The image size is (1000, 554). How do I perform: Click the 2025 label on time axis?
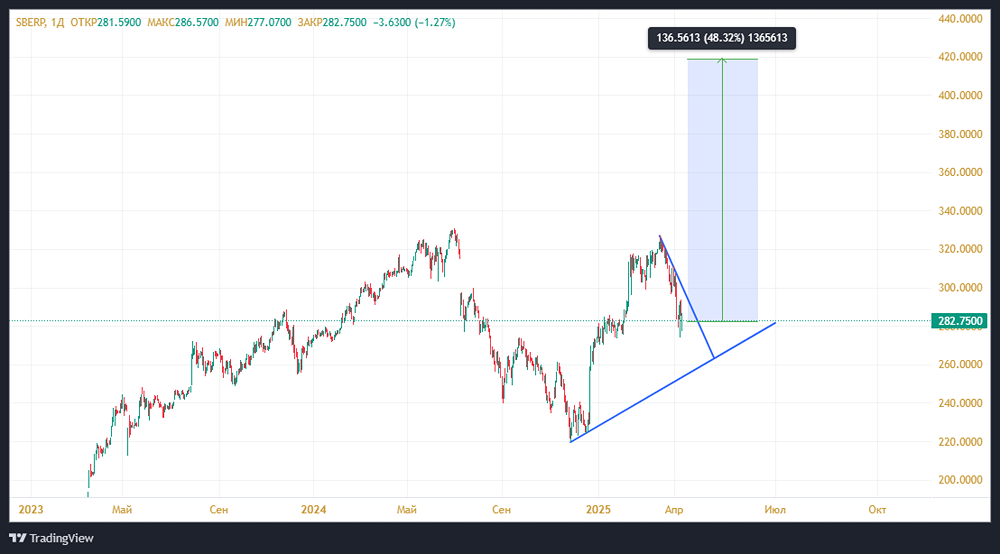tap(598, 509)
